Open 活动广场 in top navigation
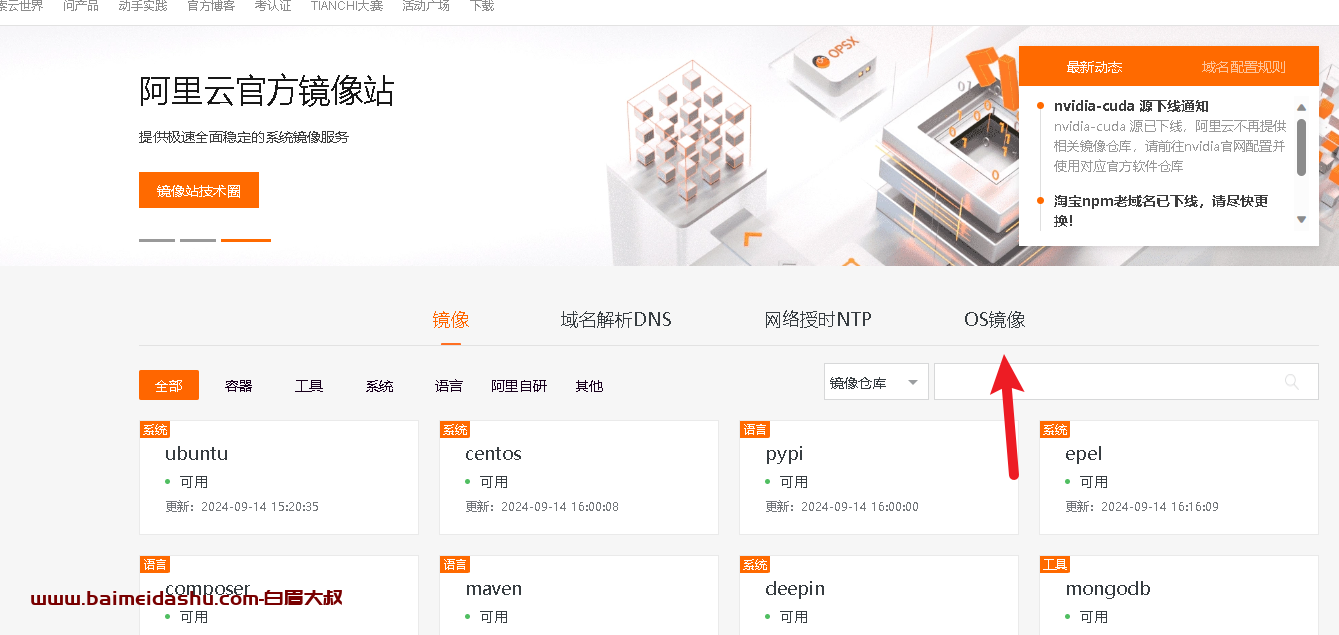This screenshot has width=1339, height=635. 426,6
